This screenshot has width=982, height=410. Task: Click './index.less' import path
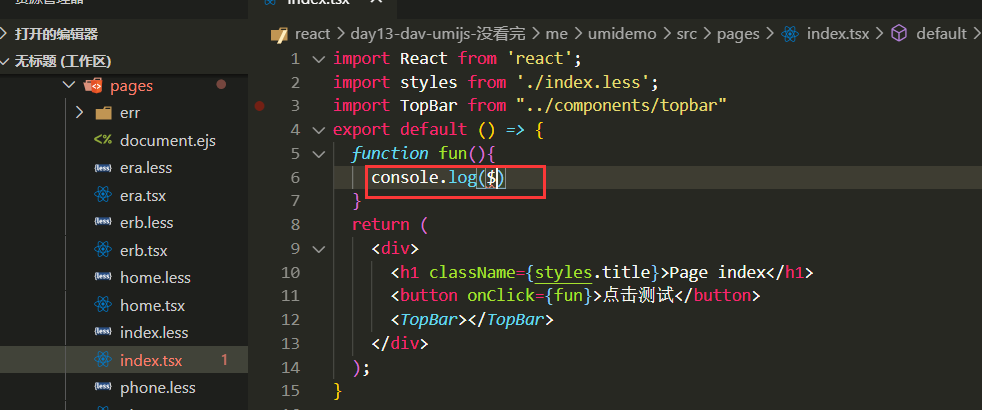(x=584, y=83)
